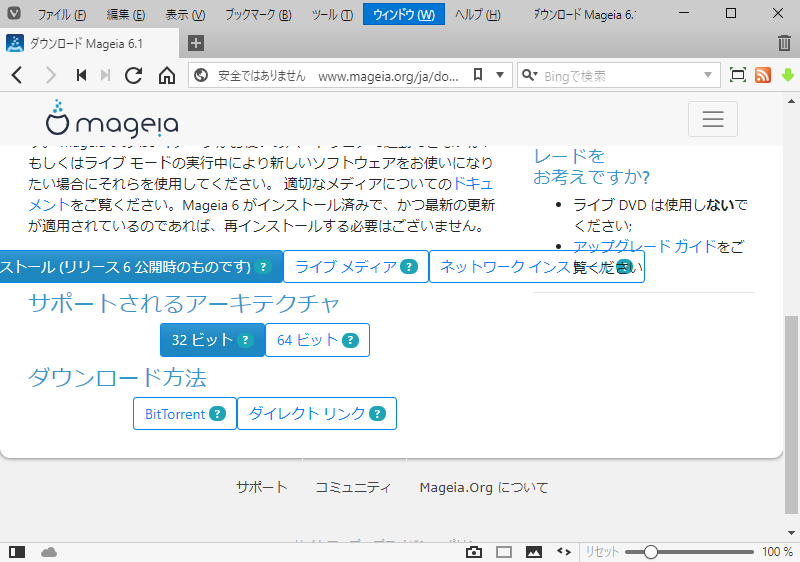
Task: Go forward to next page
Action: point(51,75)
